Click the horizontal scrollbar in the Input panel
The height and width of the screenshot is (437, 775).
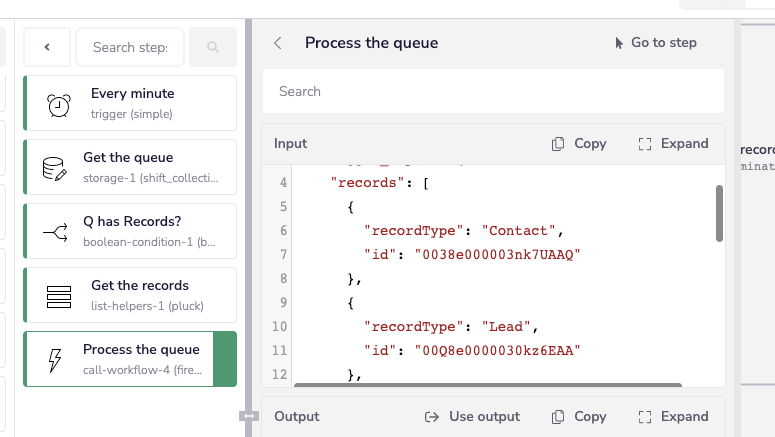point(488,384)
